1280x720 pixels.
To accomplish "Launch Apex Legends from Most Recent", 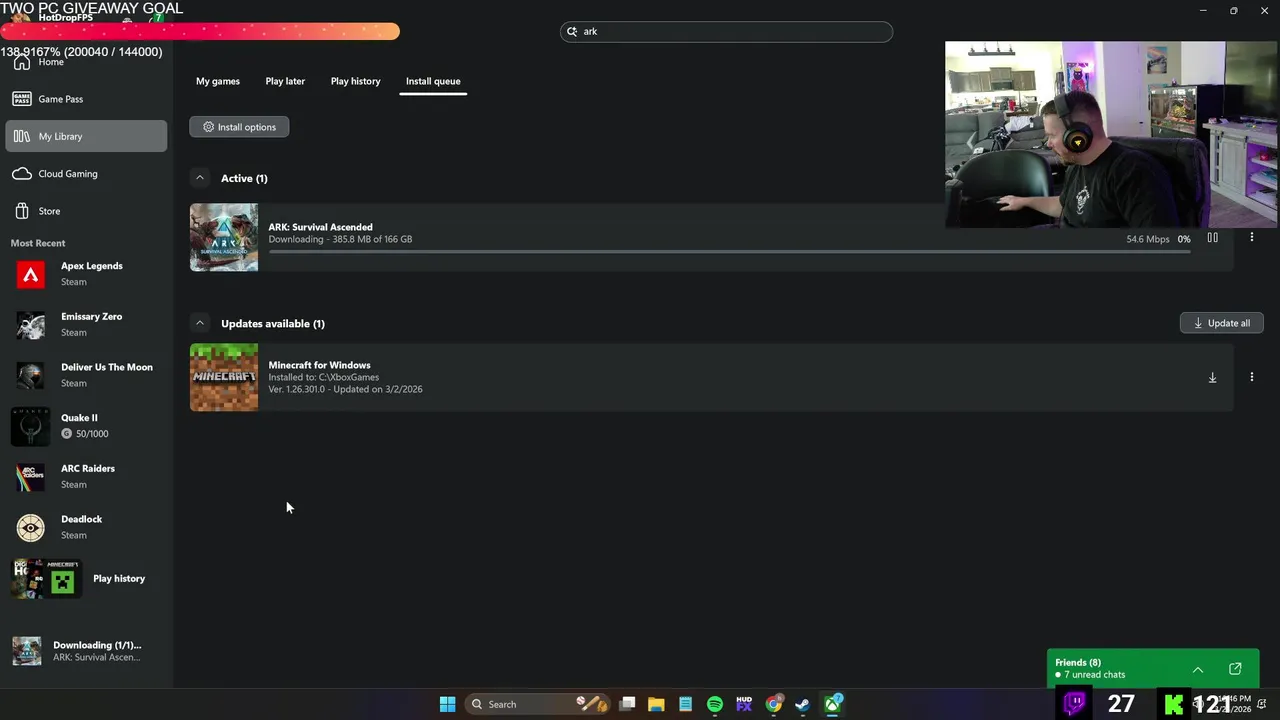I will pos(86,274).
